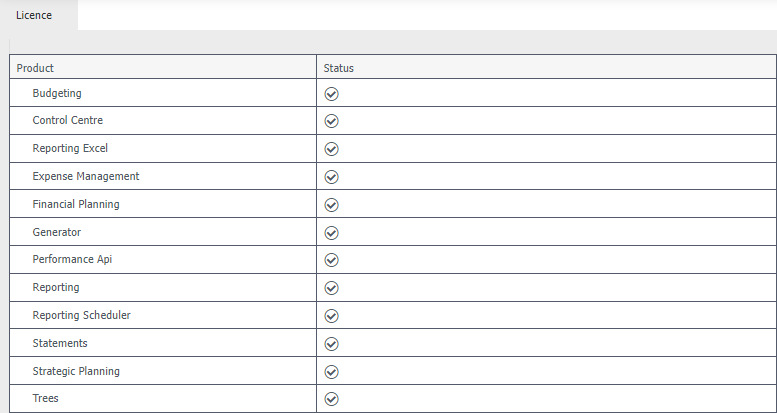
Task: Click the Strategic Planning status check icon
Action: 332,372
